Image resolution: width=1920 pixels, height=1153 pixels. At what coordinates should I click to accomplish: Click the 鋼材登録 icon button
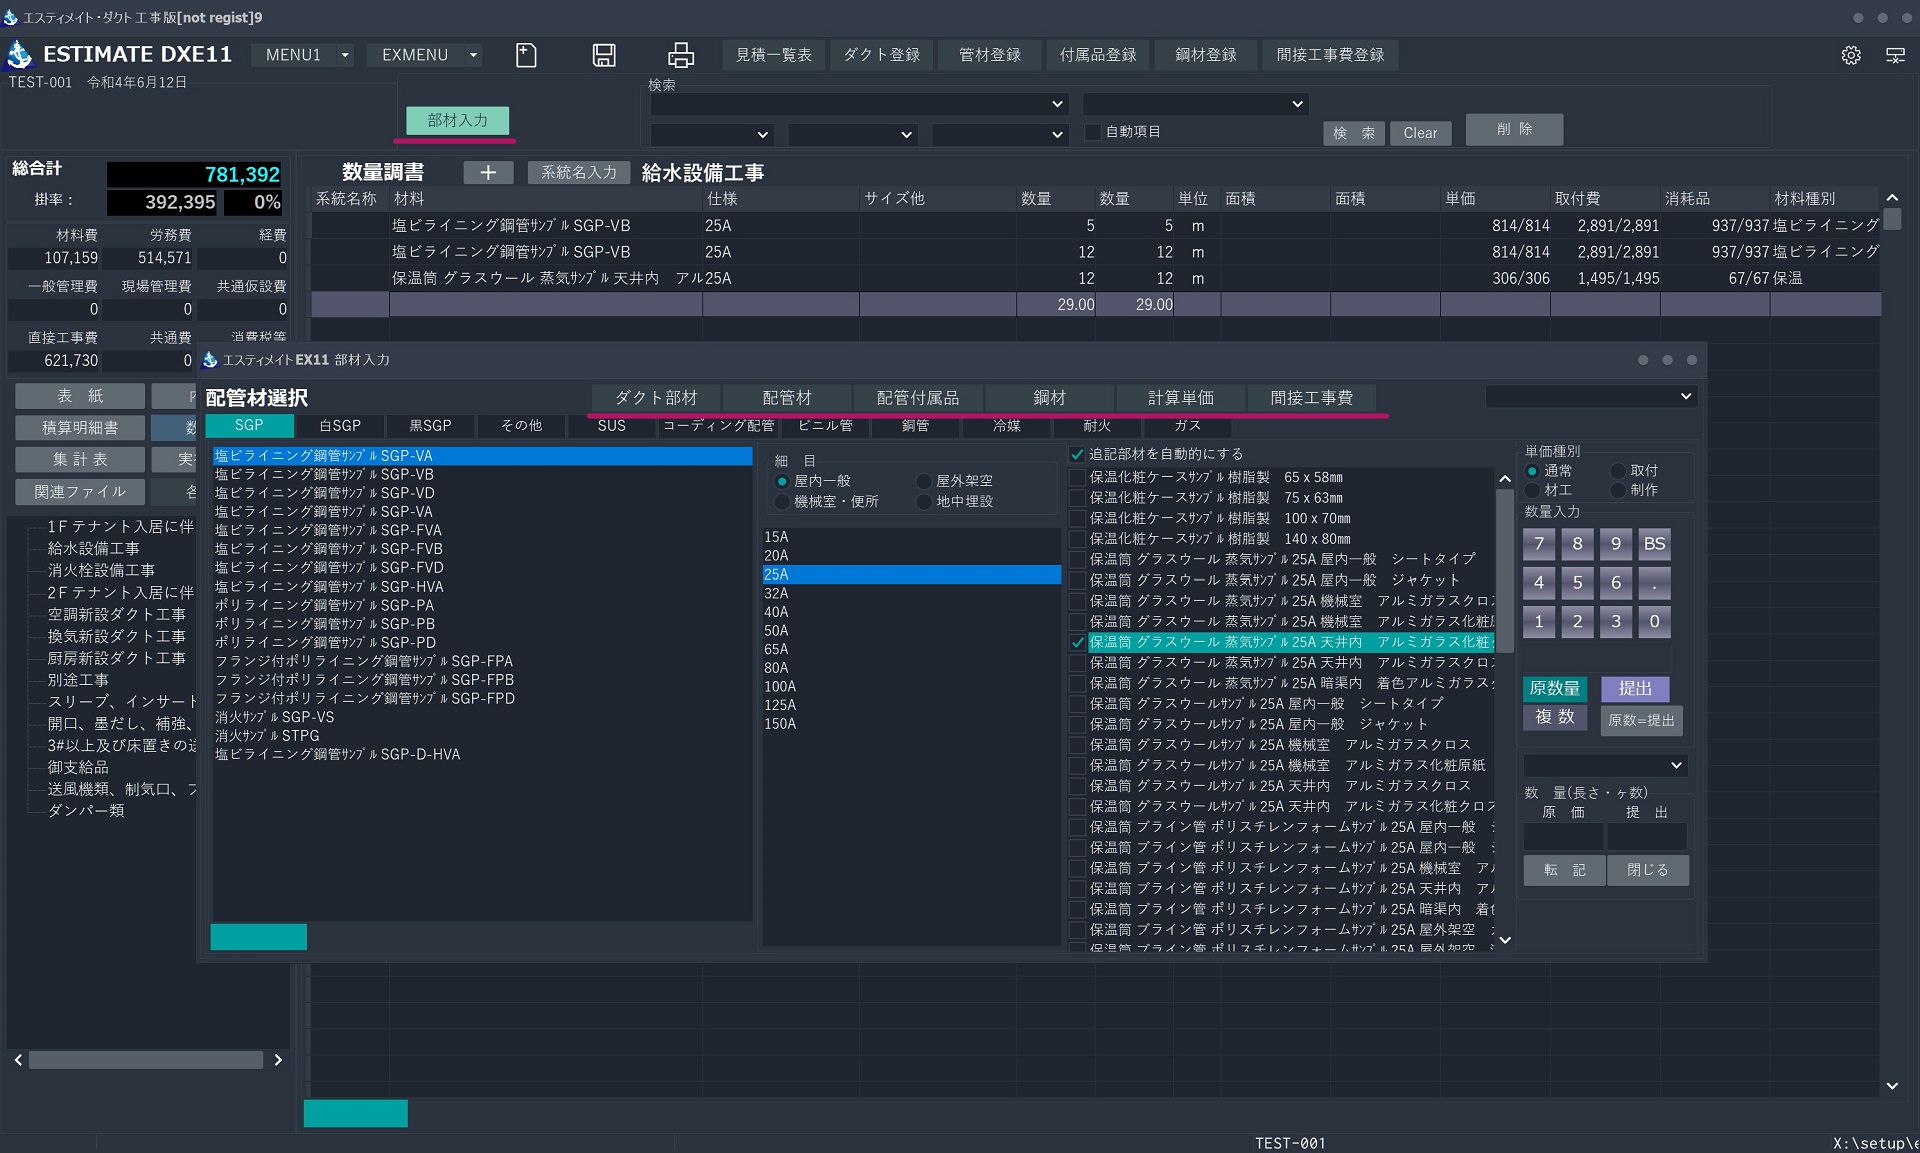(1203, 55)
